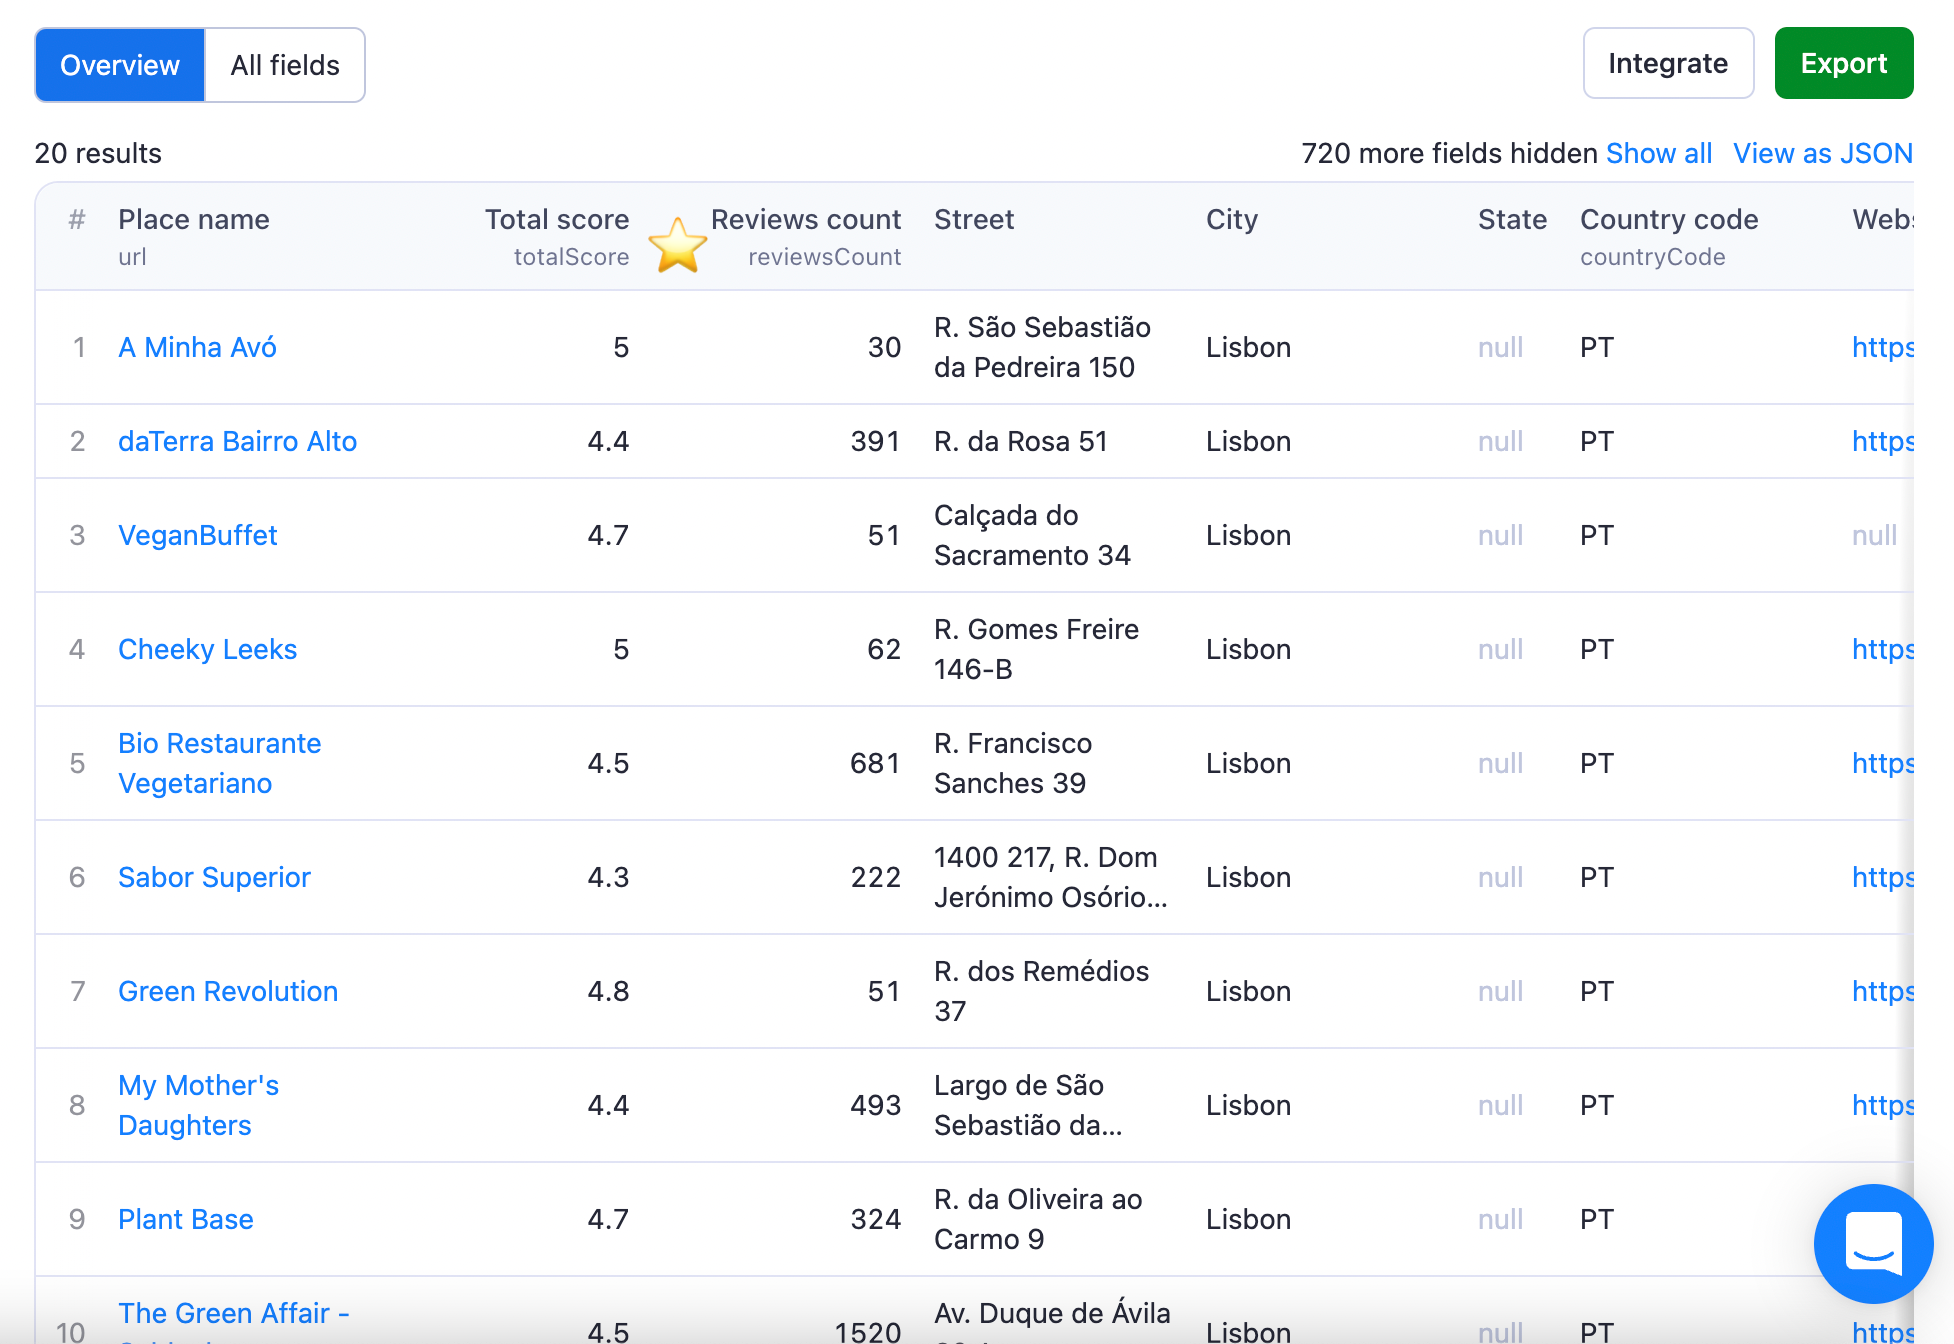Screen dimensions: 1954x1344
Task: Open Green Revolution place link
Action: pos(228,991)
